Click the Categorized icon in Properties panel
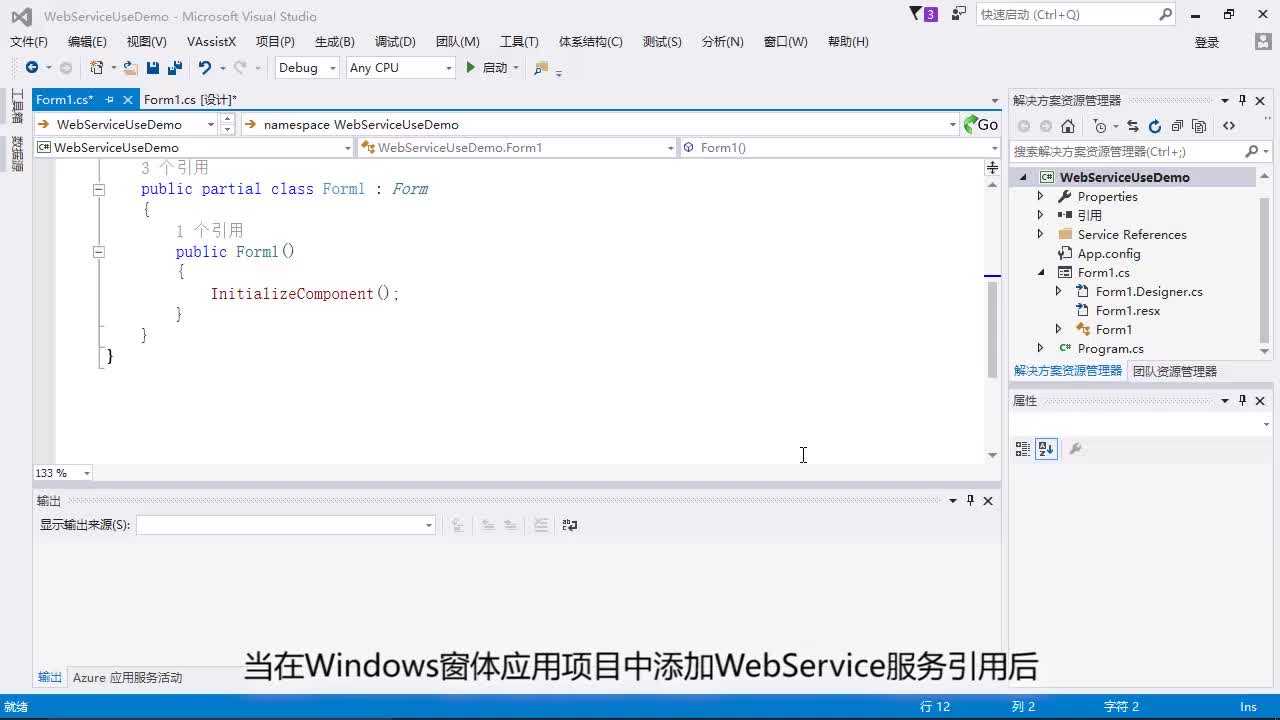Screen dimensions: 1280x720 pyautogui.click(x=1022, y=449)
